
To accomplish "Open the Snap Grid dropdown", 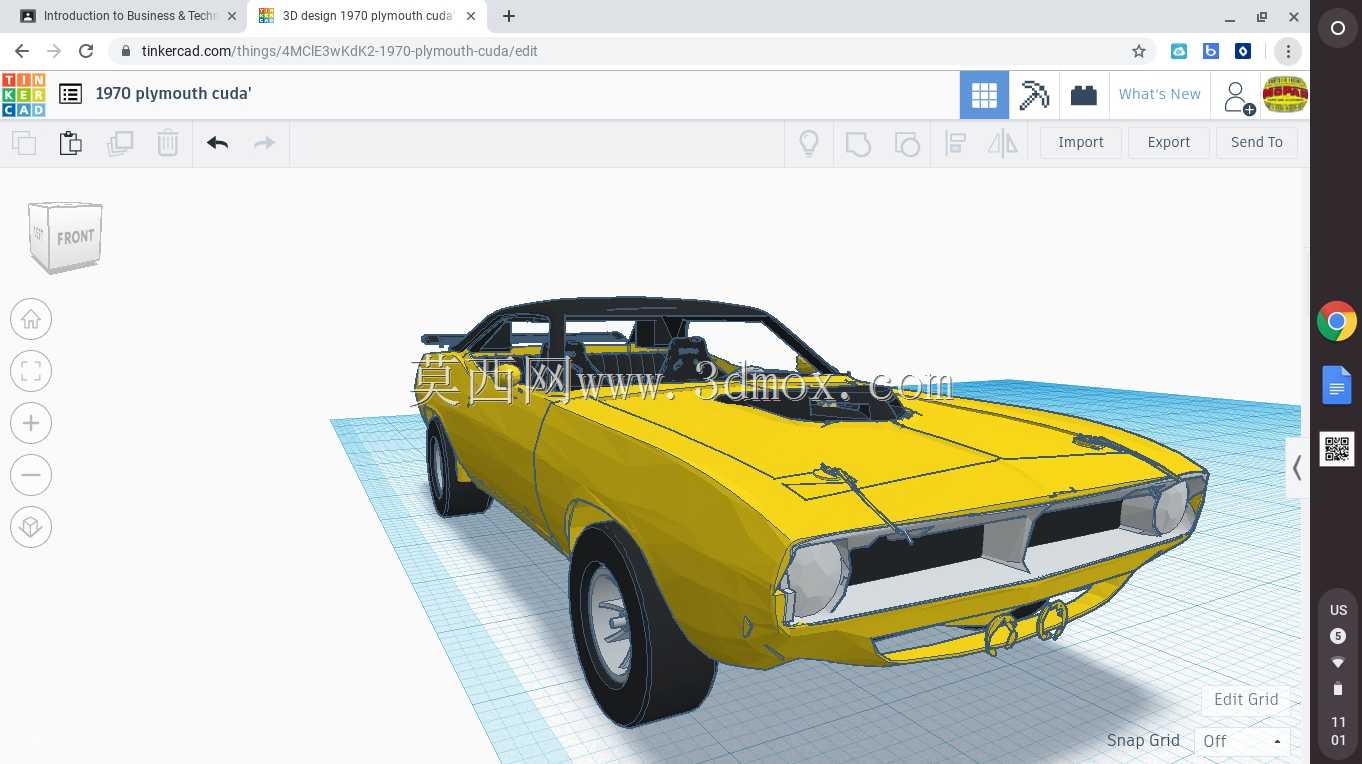I will tap(1242, 741).
